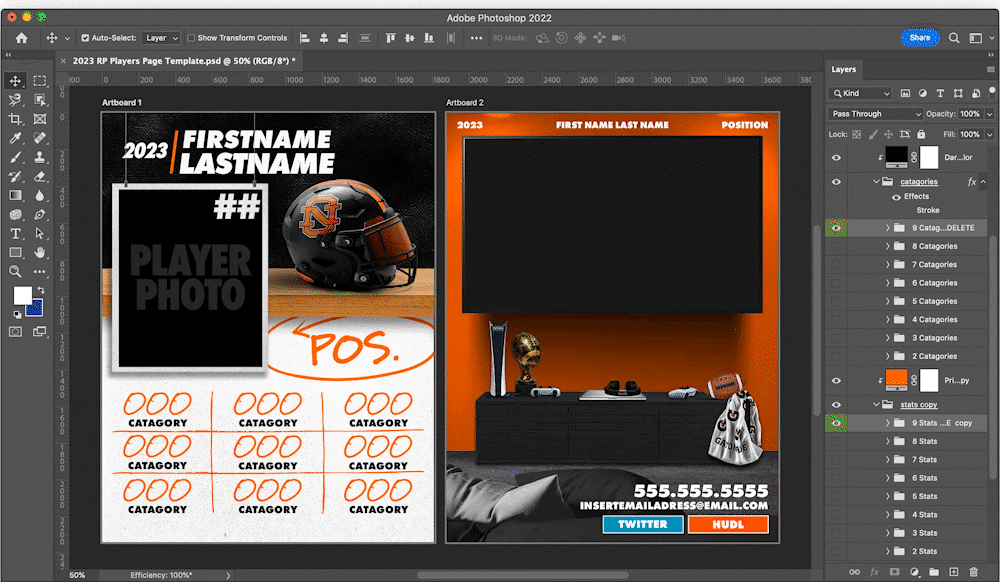Filter layers by adjustment layer icon
Screen dimensions: 1000x582
pos(922,93)
